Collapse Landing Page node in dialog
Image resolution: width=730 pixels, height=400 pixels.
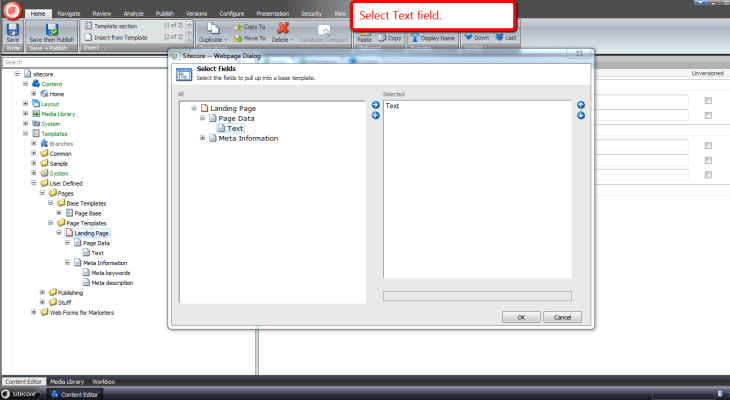pos(194,108)
